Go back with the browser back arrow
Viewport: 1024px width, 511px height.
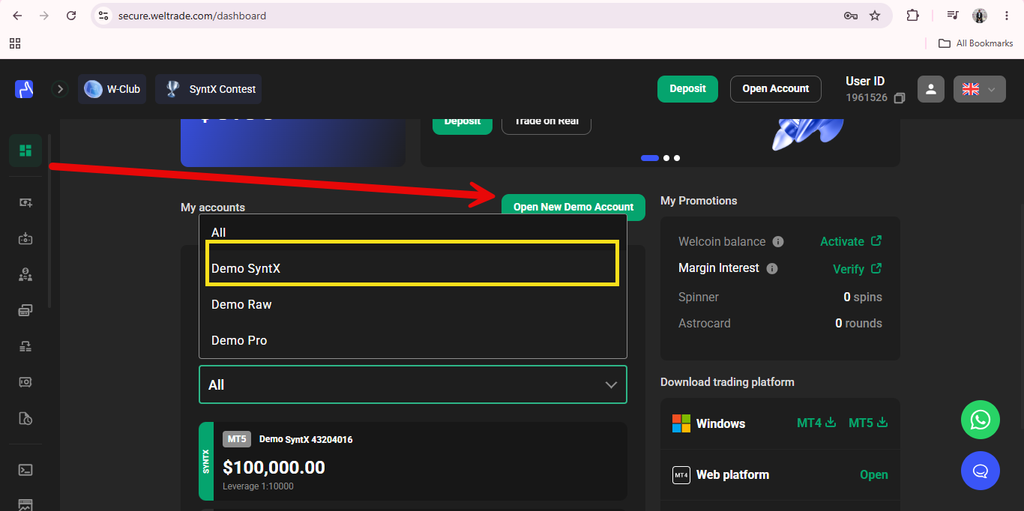coord(17,16)
